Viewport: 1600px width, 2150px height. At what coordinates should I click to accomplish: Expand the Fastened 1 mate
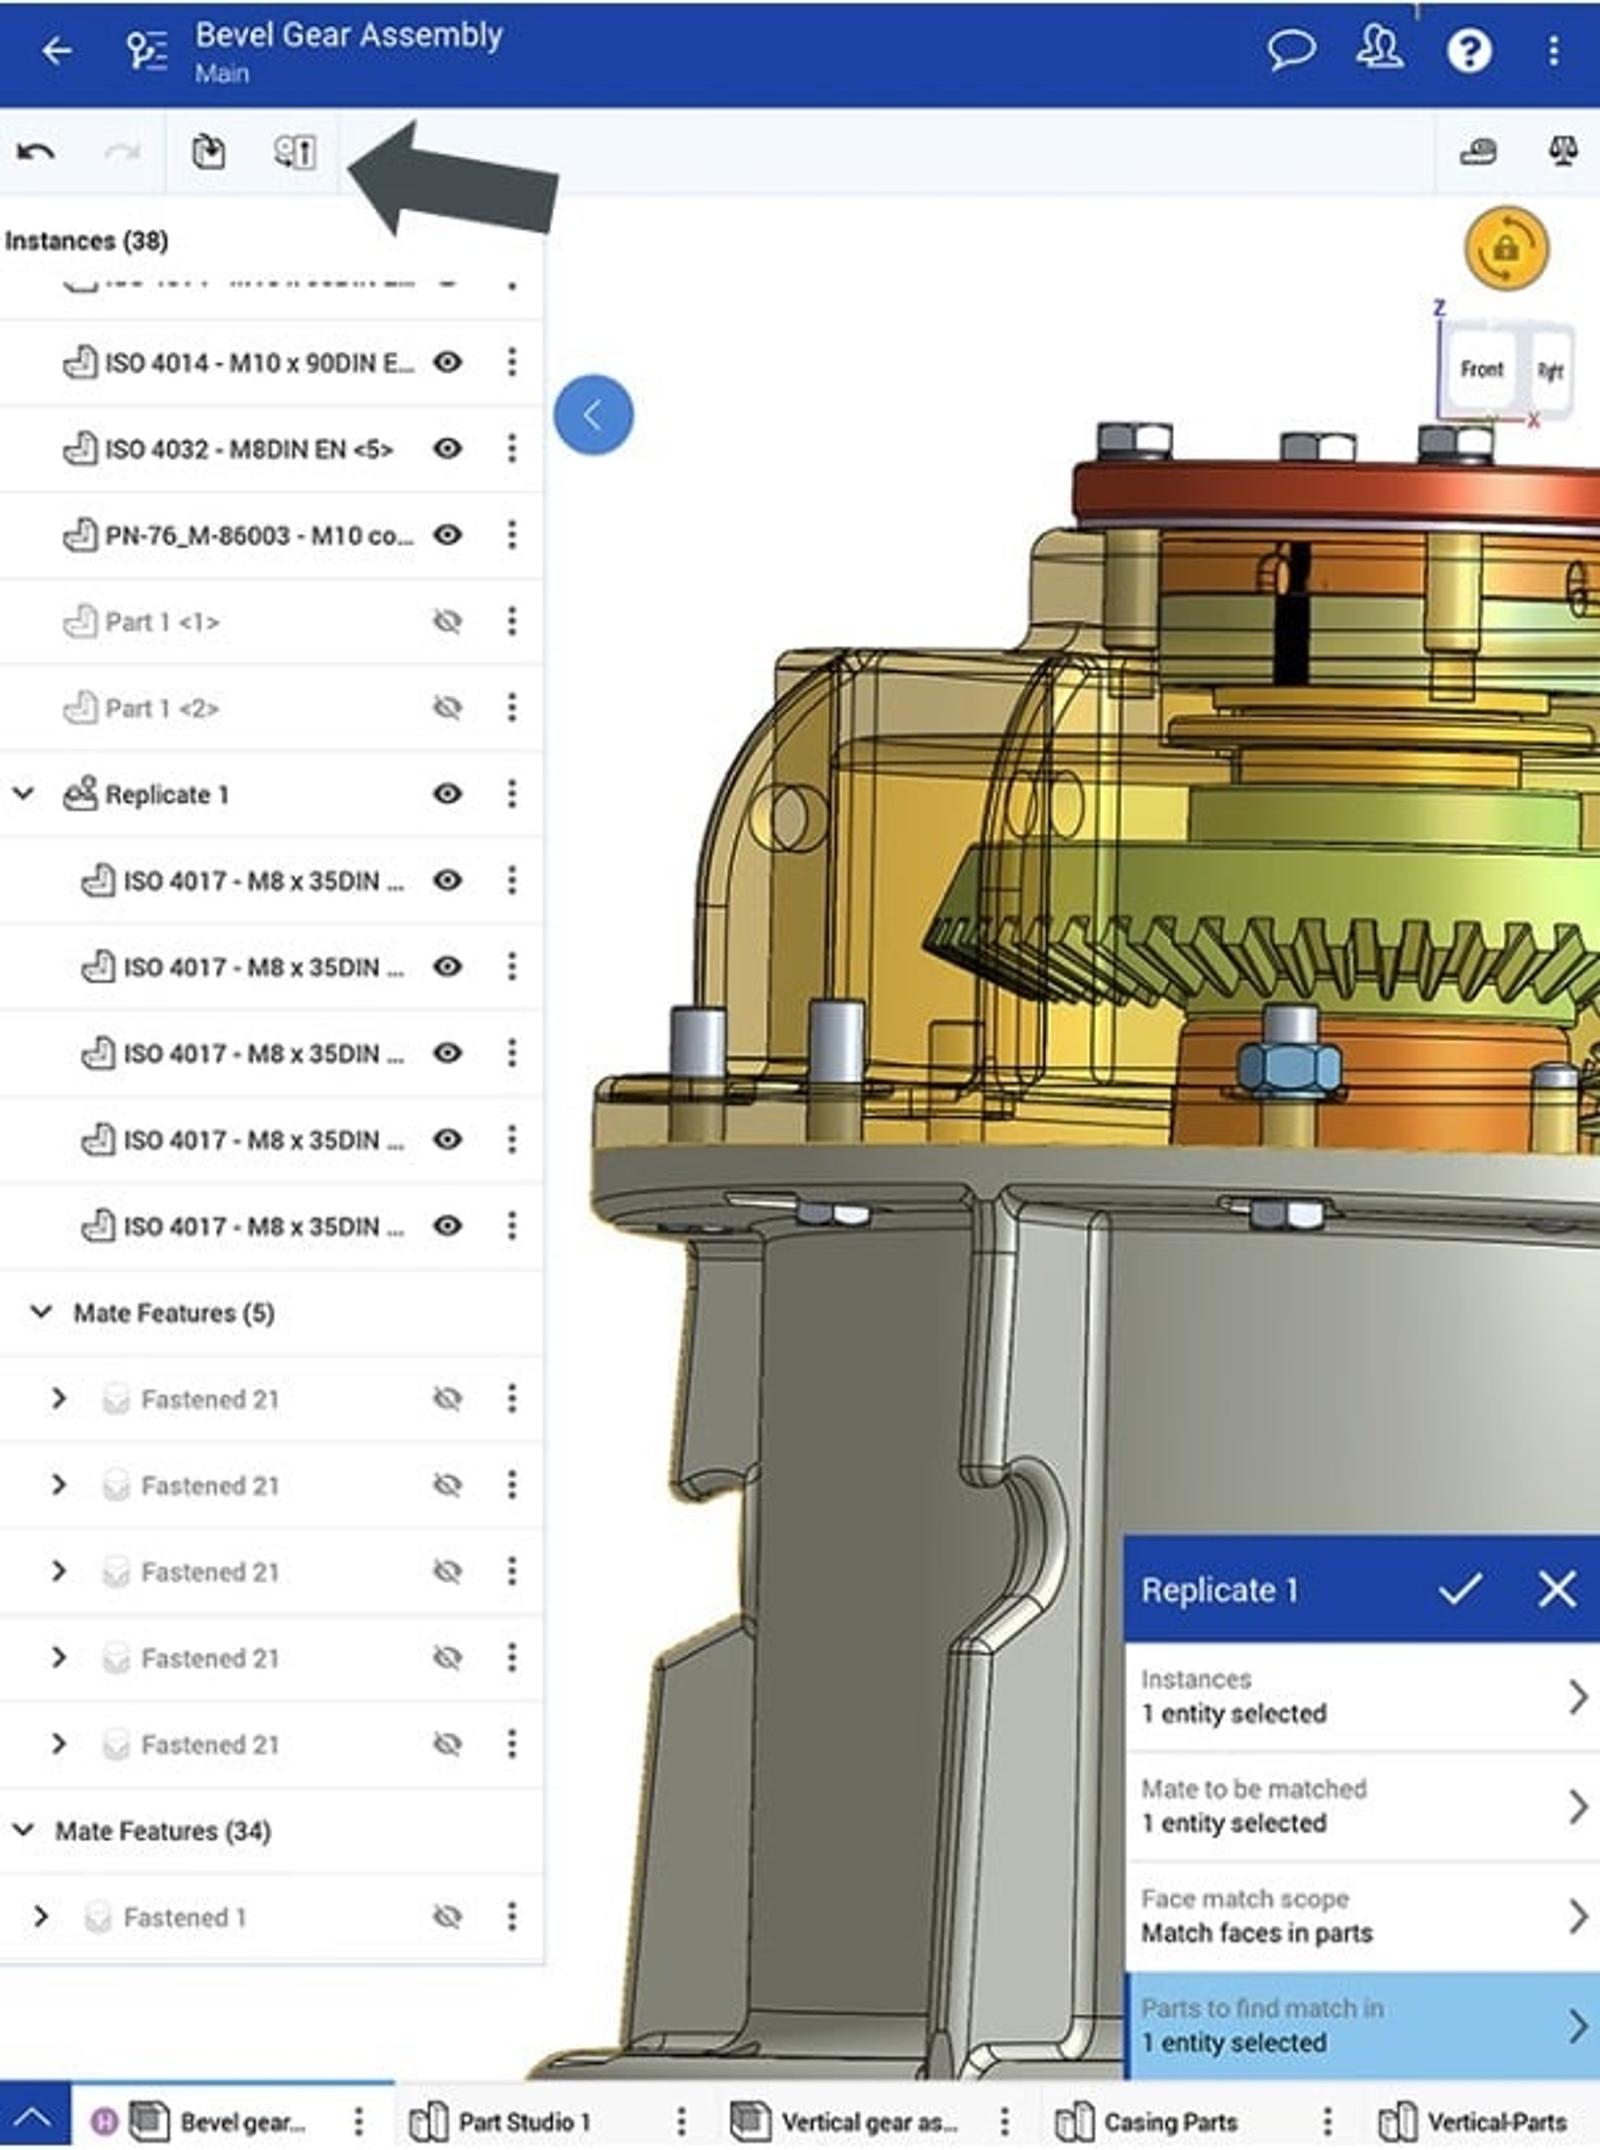click(41, 1917)
